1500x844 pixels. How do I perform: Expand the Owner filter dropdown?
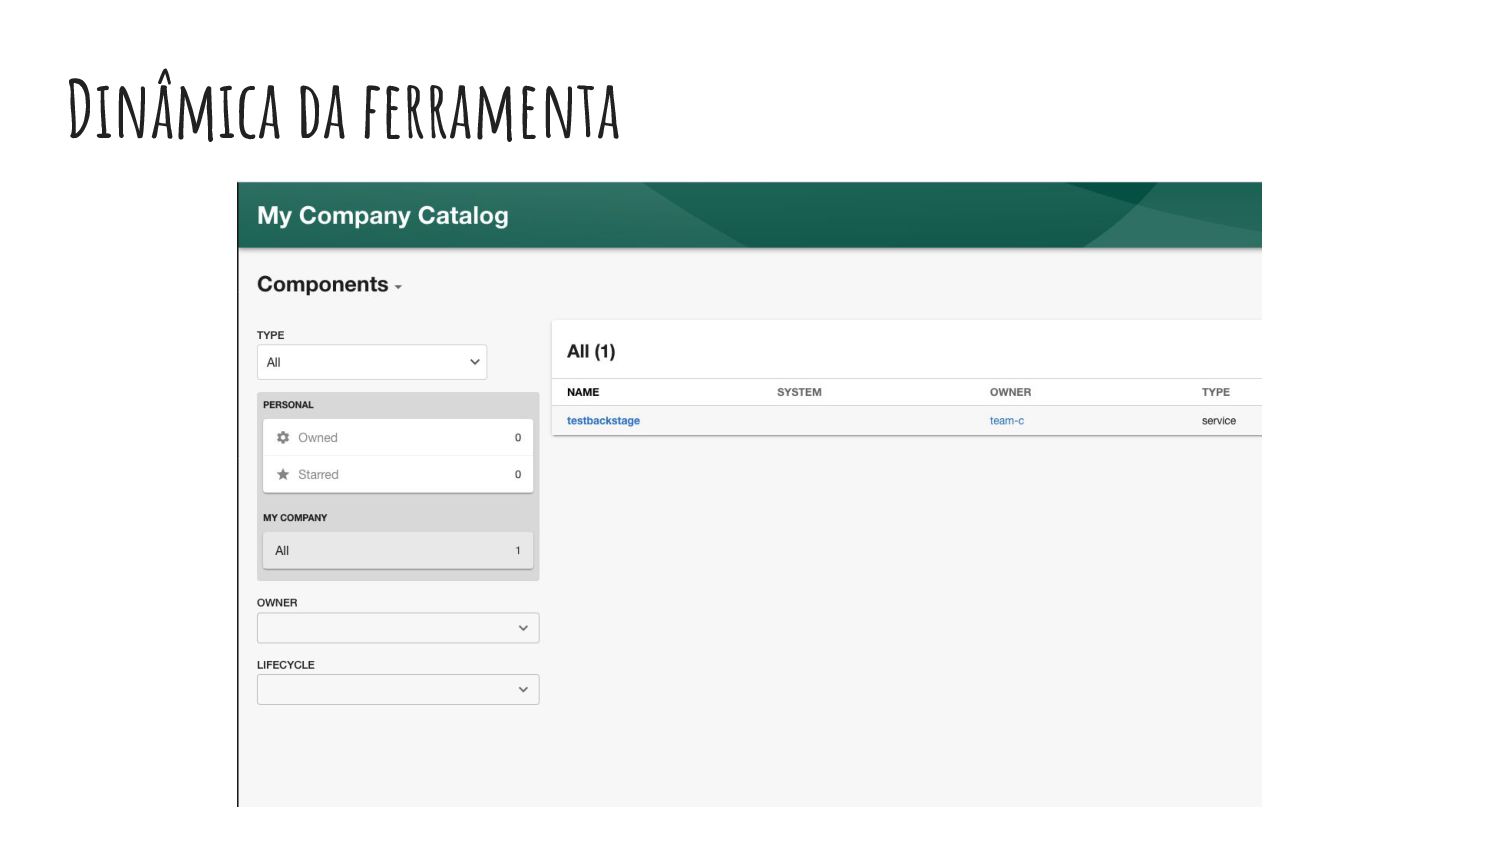(x=398, y=628)
